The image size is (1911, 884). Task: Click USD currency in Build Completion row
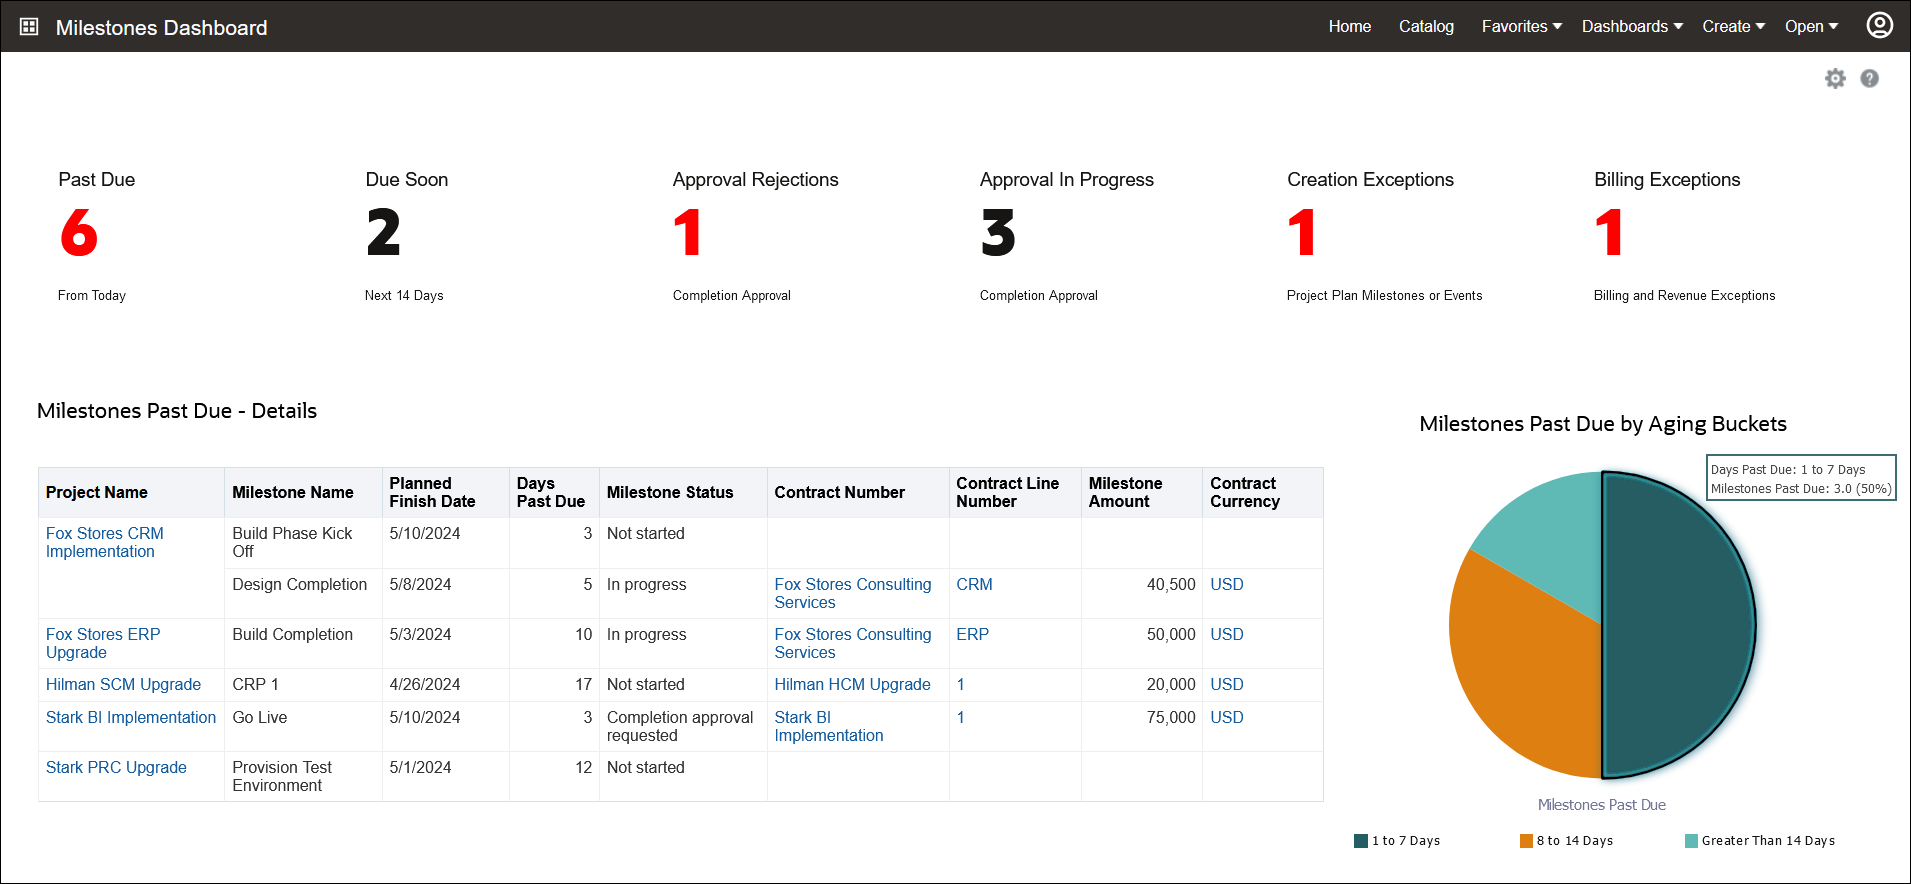pyautogui.click(x=1227, y=635)
